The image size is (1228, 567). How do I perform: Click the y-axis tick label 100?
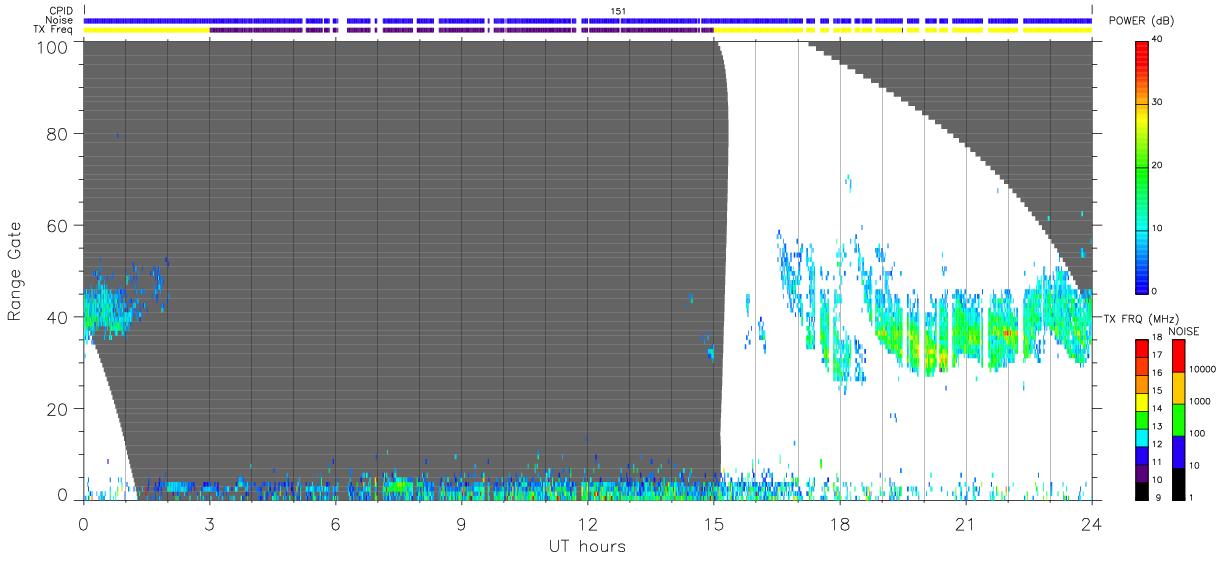54,46
